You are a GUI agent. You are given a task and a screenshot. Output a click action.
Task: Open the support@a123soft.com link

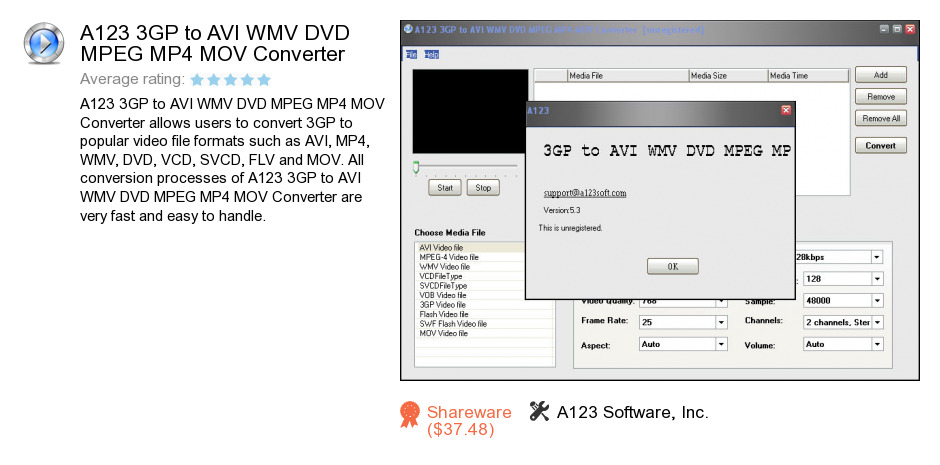coord(585,193)
